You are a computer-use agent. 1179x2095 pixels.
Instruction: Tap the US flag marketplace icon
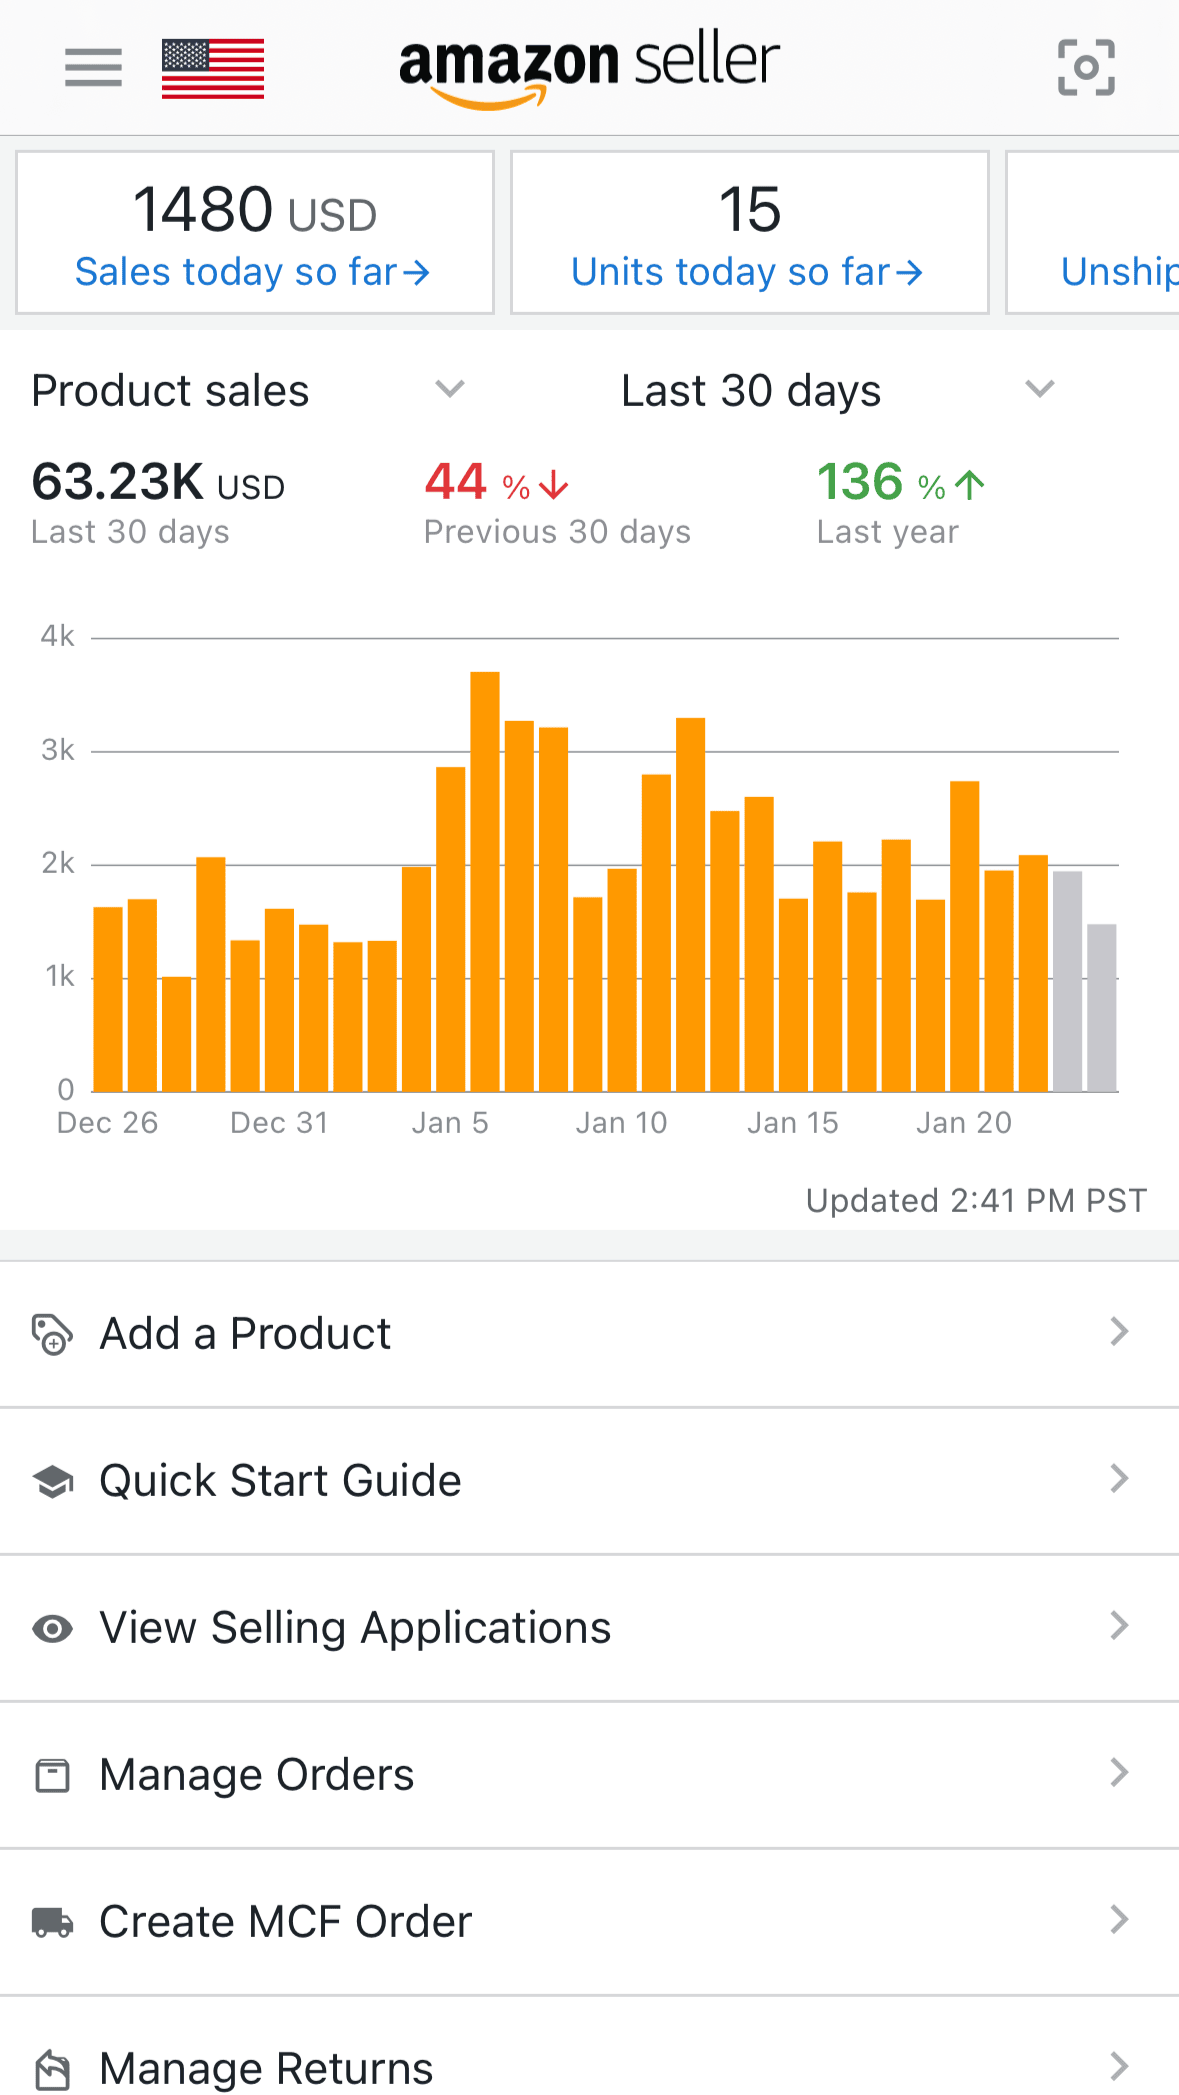213,68
